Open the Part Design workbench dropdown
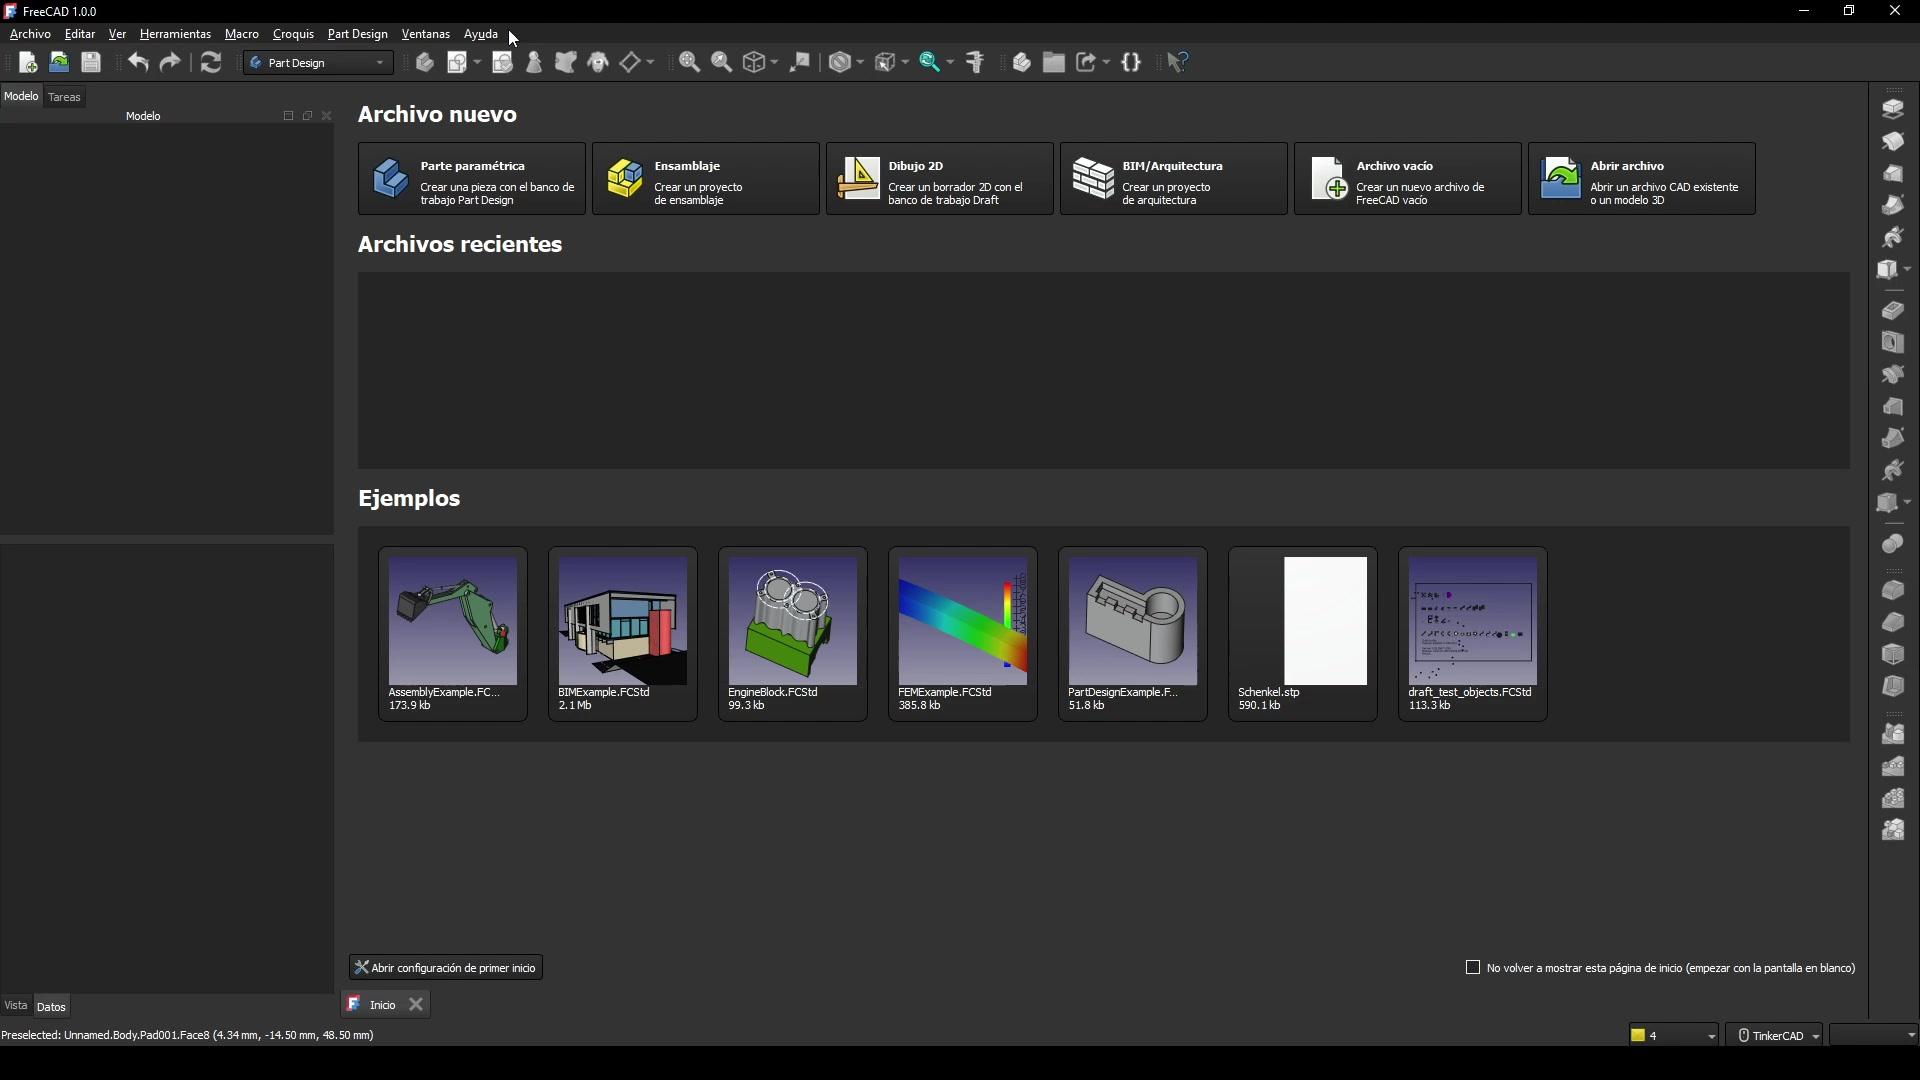The width and height of the screenshot is (1920, 1080). [x=319, y=63]
